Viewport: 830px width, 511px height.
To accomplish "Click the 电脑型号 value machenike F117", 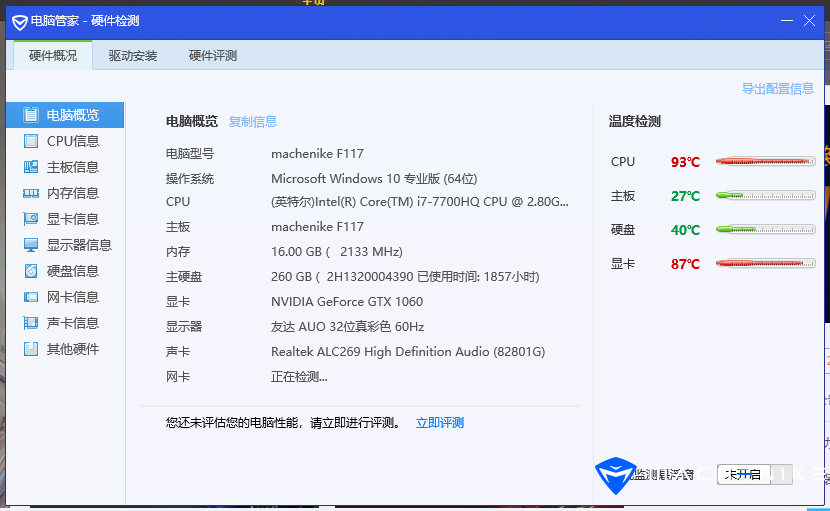I will (318, 154).
